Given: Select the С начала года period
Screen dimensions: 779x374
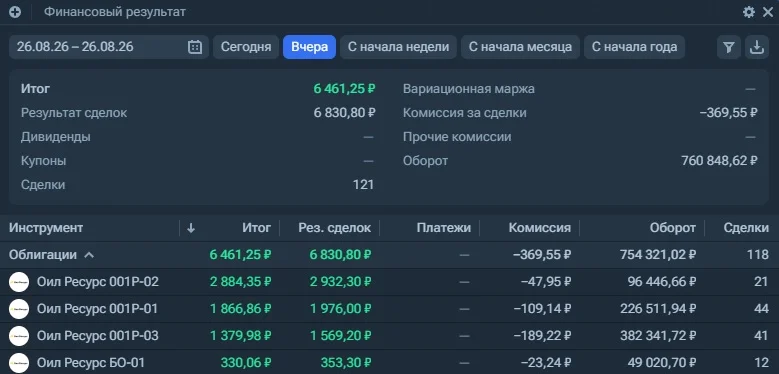Looking at the screenshot, I should [x=634, y=47].
